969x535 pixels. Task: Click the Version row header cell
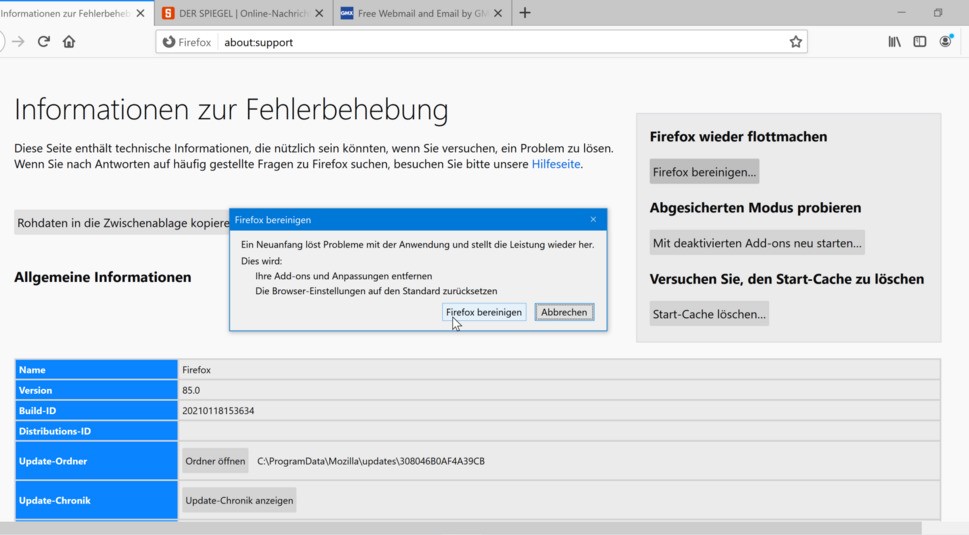point(96,390)
